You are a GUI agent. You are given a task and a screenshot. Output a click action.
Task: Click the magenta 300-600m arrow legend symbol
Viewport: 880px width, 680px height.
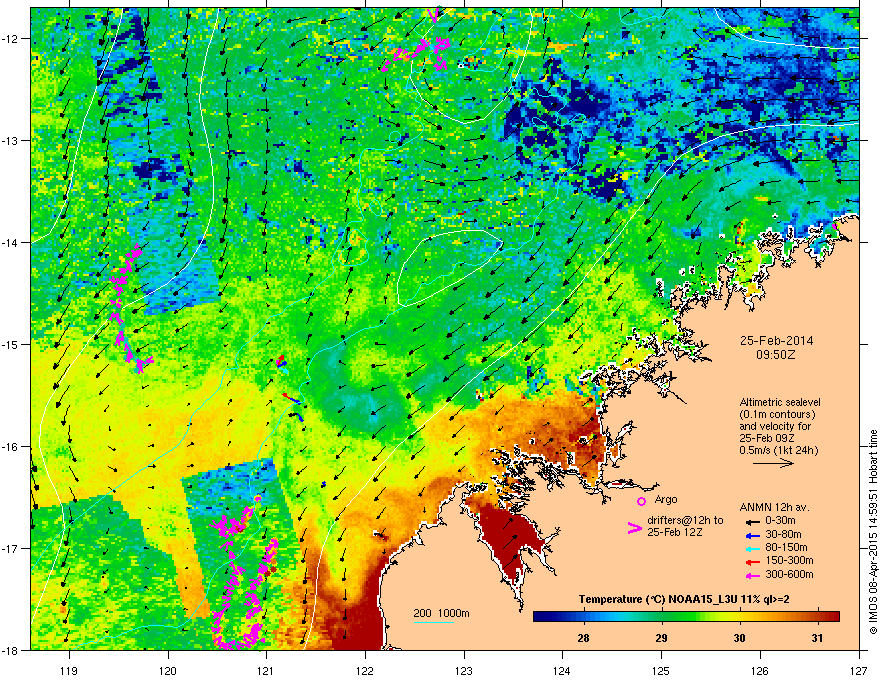(753, 575)
